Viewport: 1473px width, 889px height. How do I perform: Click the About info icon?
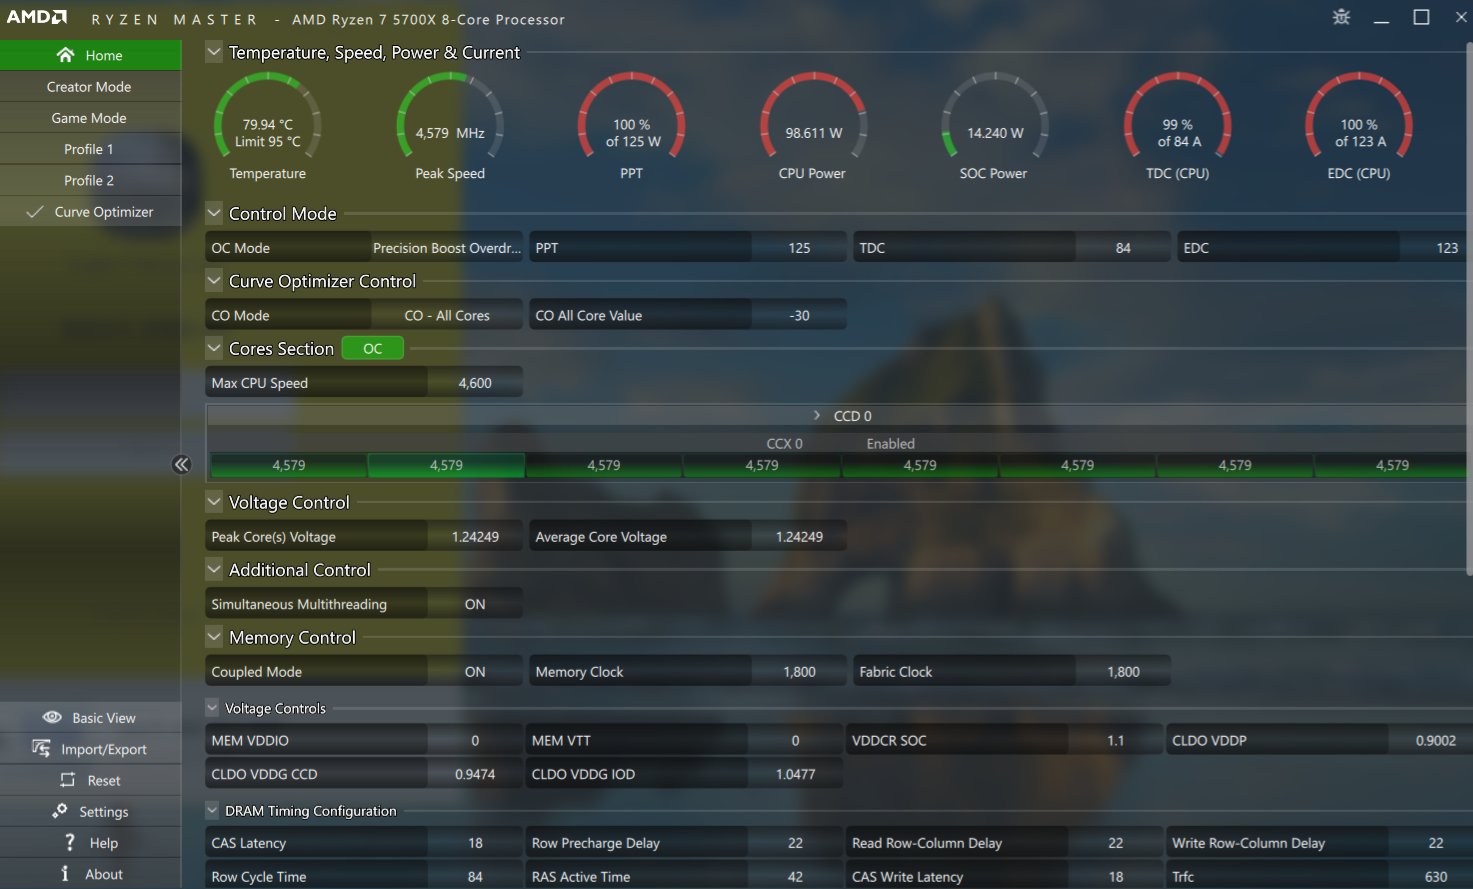point(65,873)
